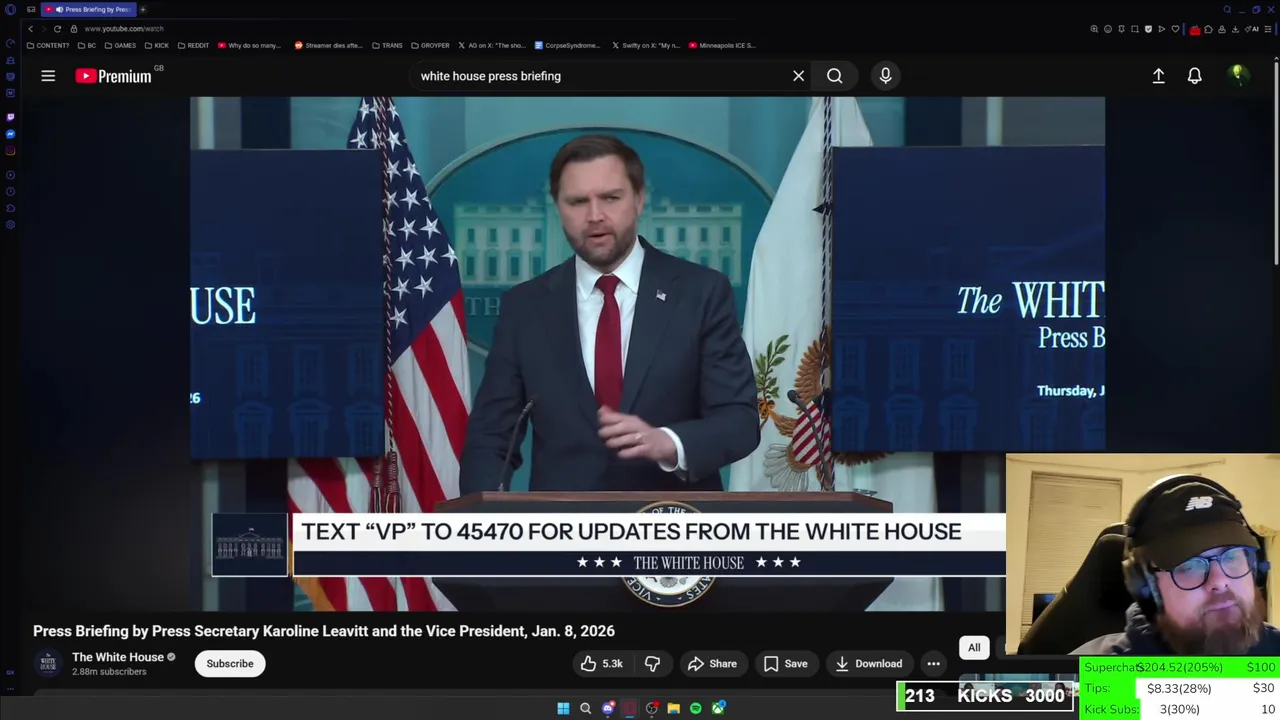Open 'Minneapolis ICE S...' bookmark
This screenshot has height=720, width=1280.
[x=722, y=45]
